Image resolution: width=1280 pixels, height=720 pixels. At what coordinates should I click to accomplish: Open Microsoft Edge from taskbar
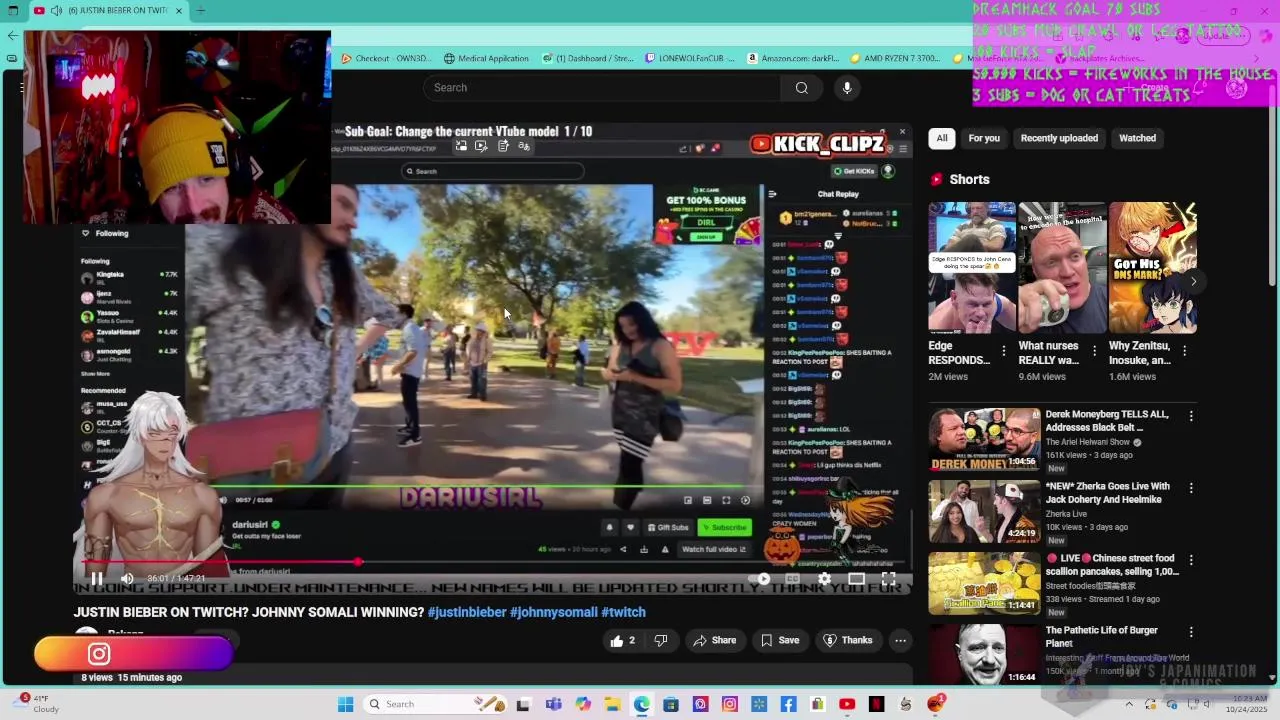point(641,704)
